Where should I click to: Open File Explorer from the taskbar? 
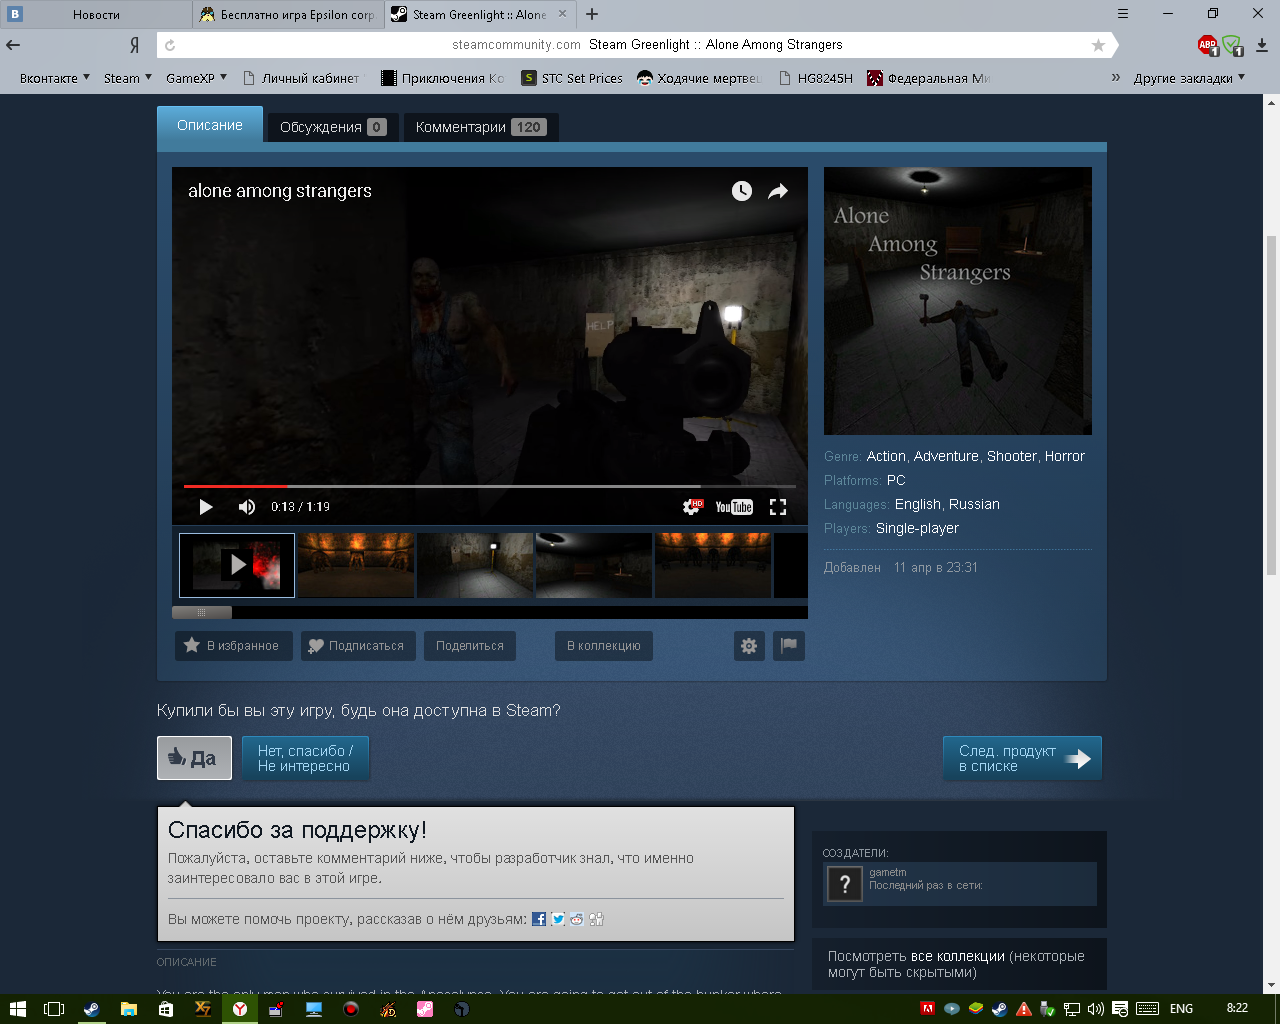[129, 1009]
